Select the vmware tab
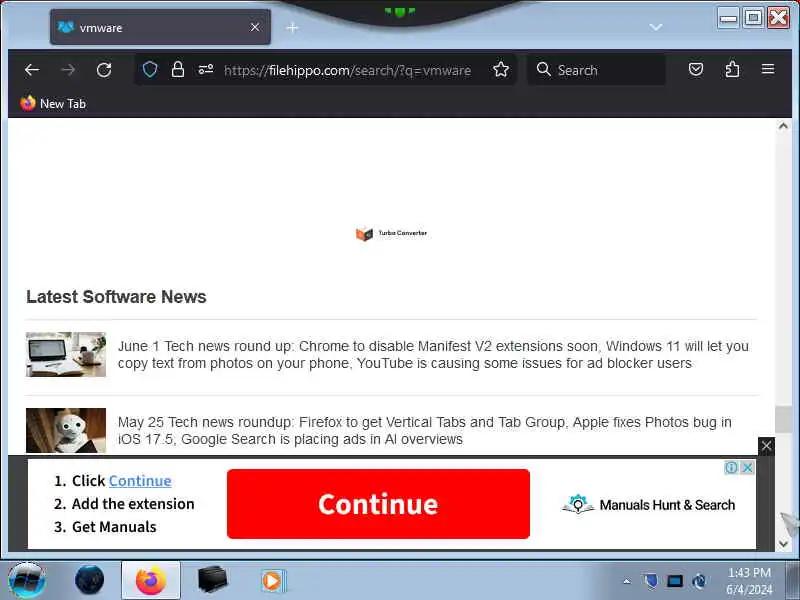 tap(160, 27)
